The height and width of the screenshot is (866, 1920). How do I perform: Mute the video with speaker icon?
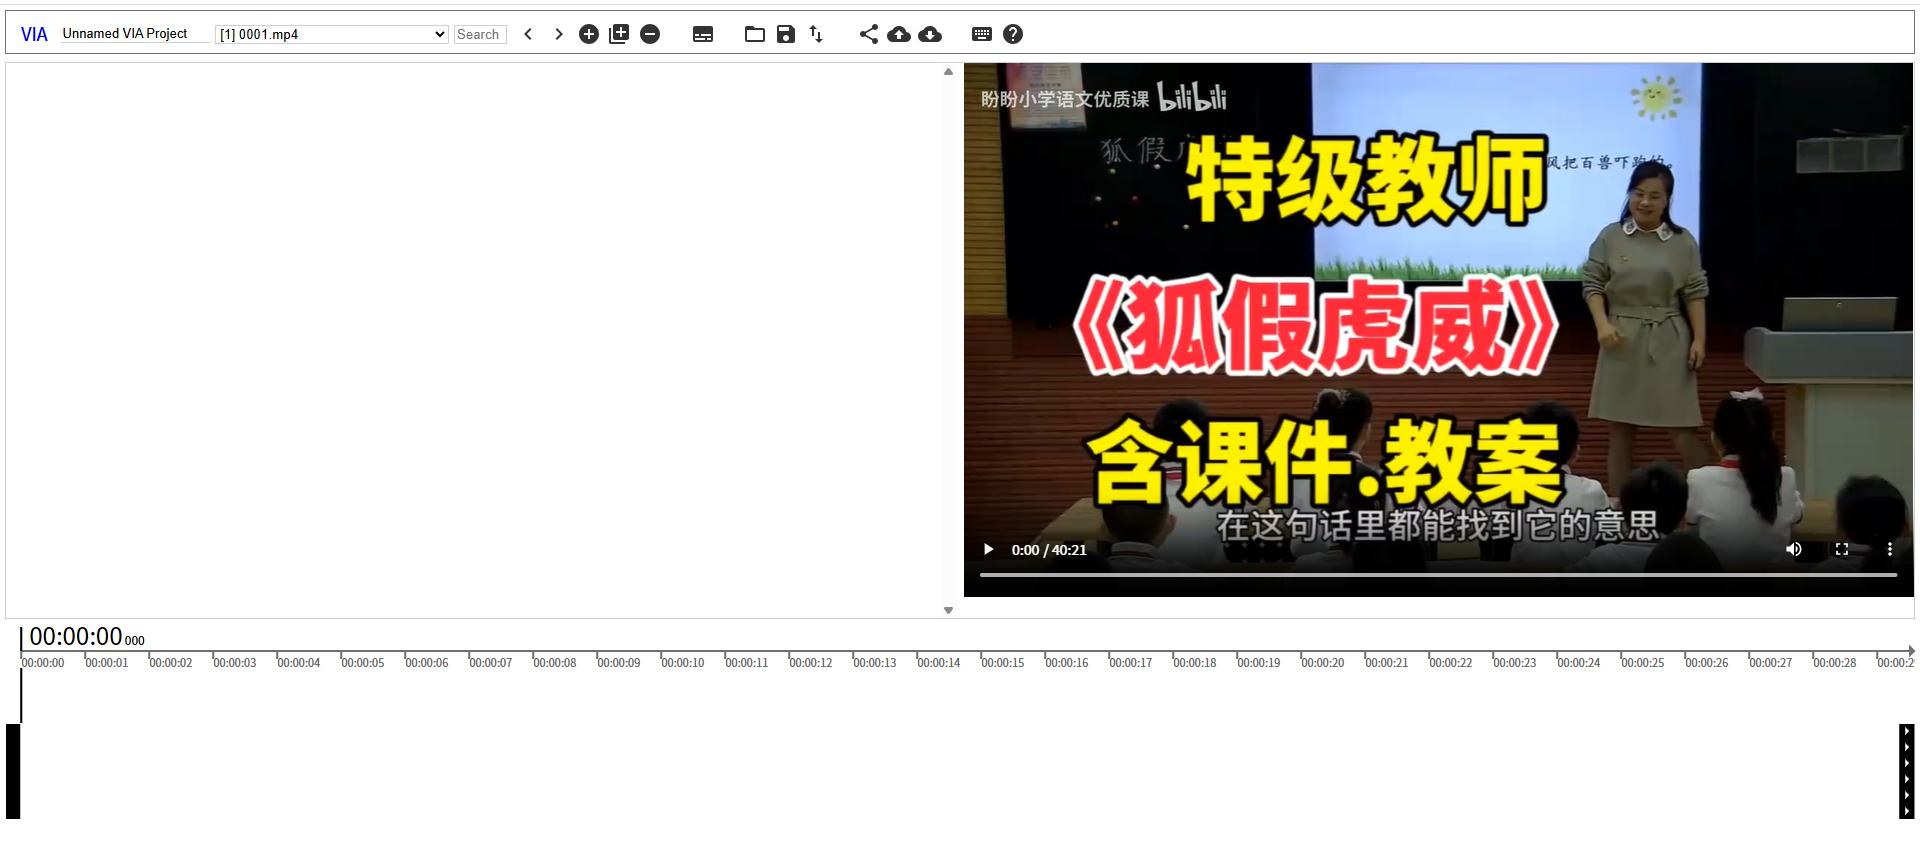(1794, 549)
